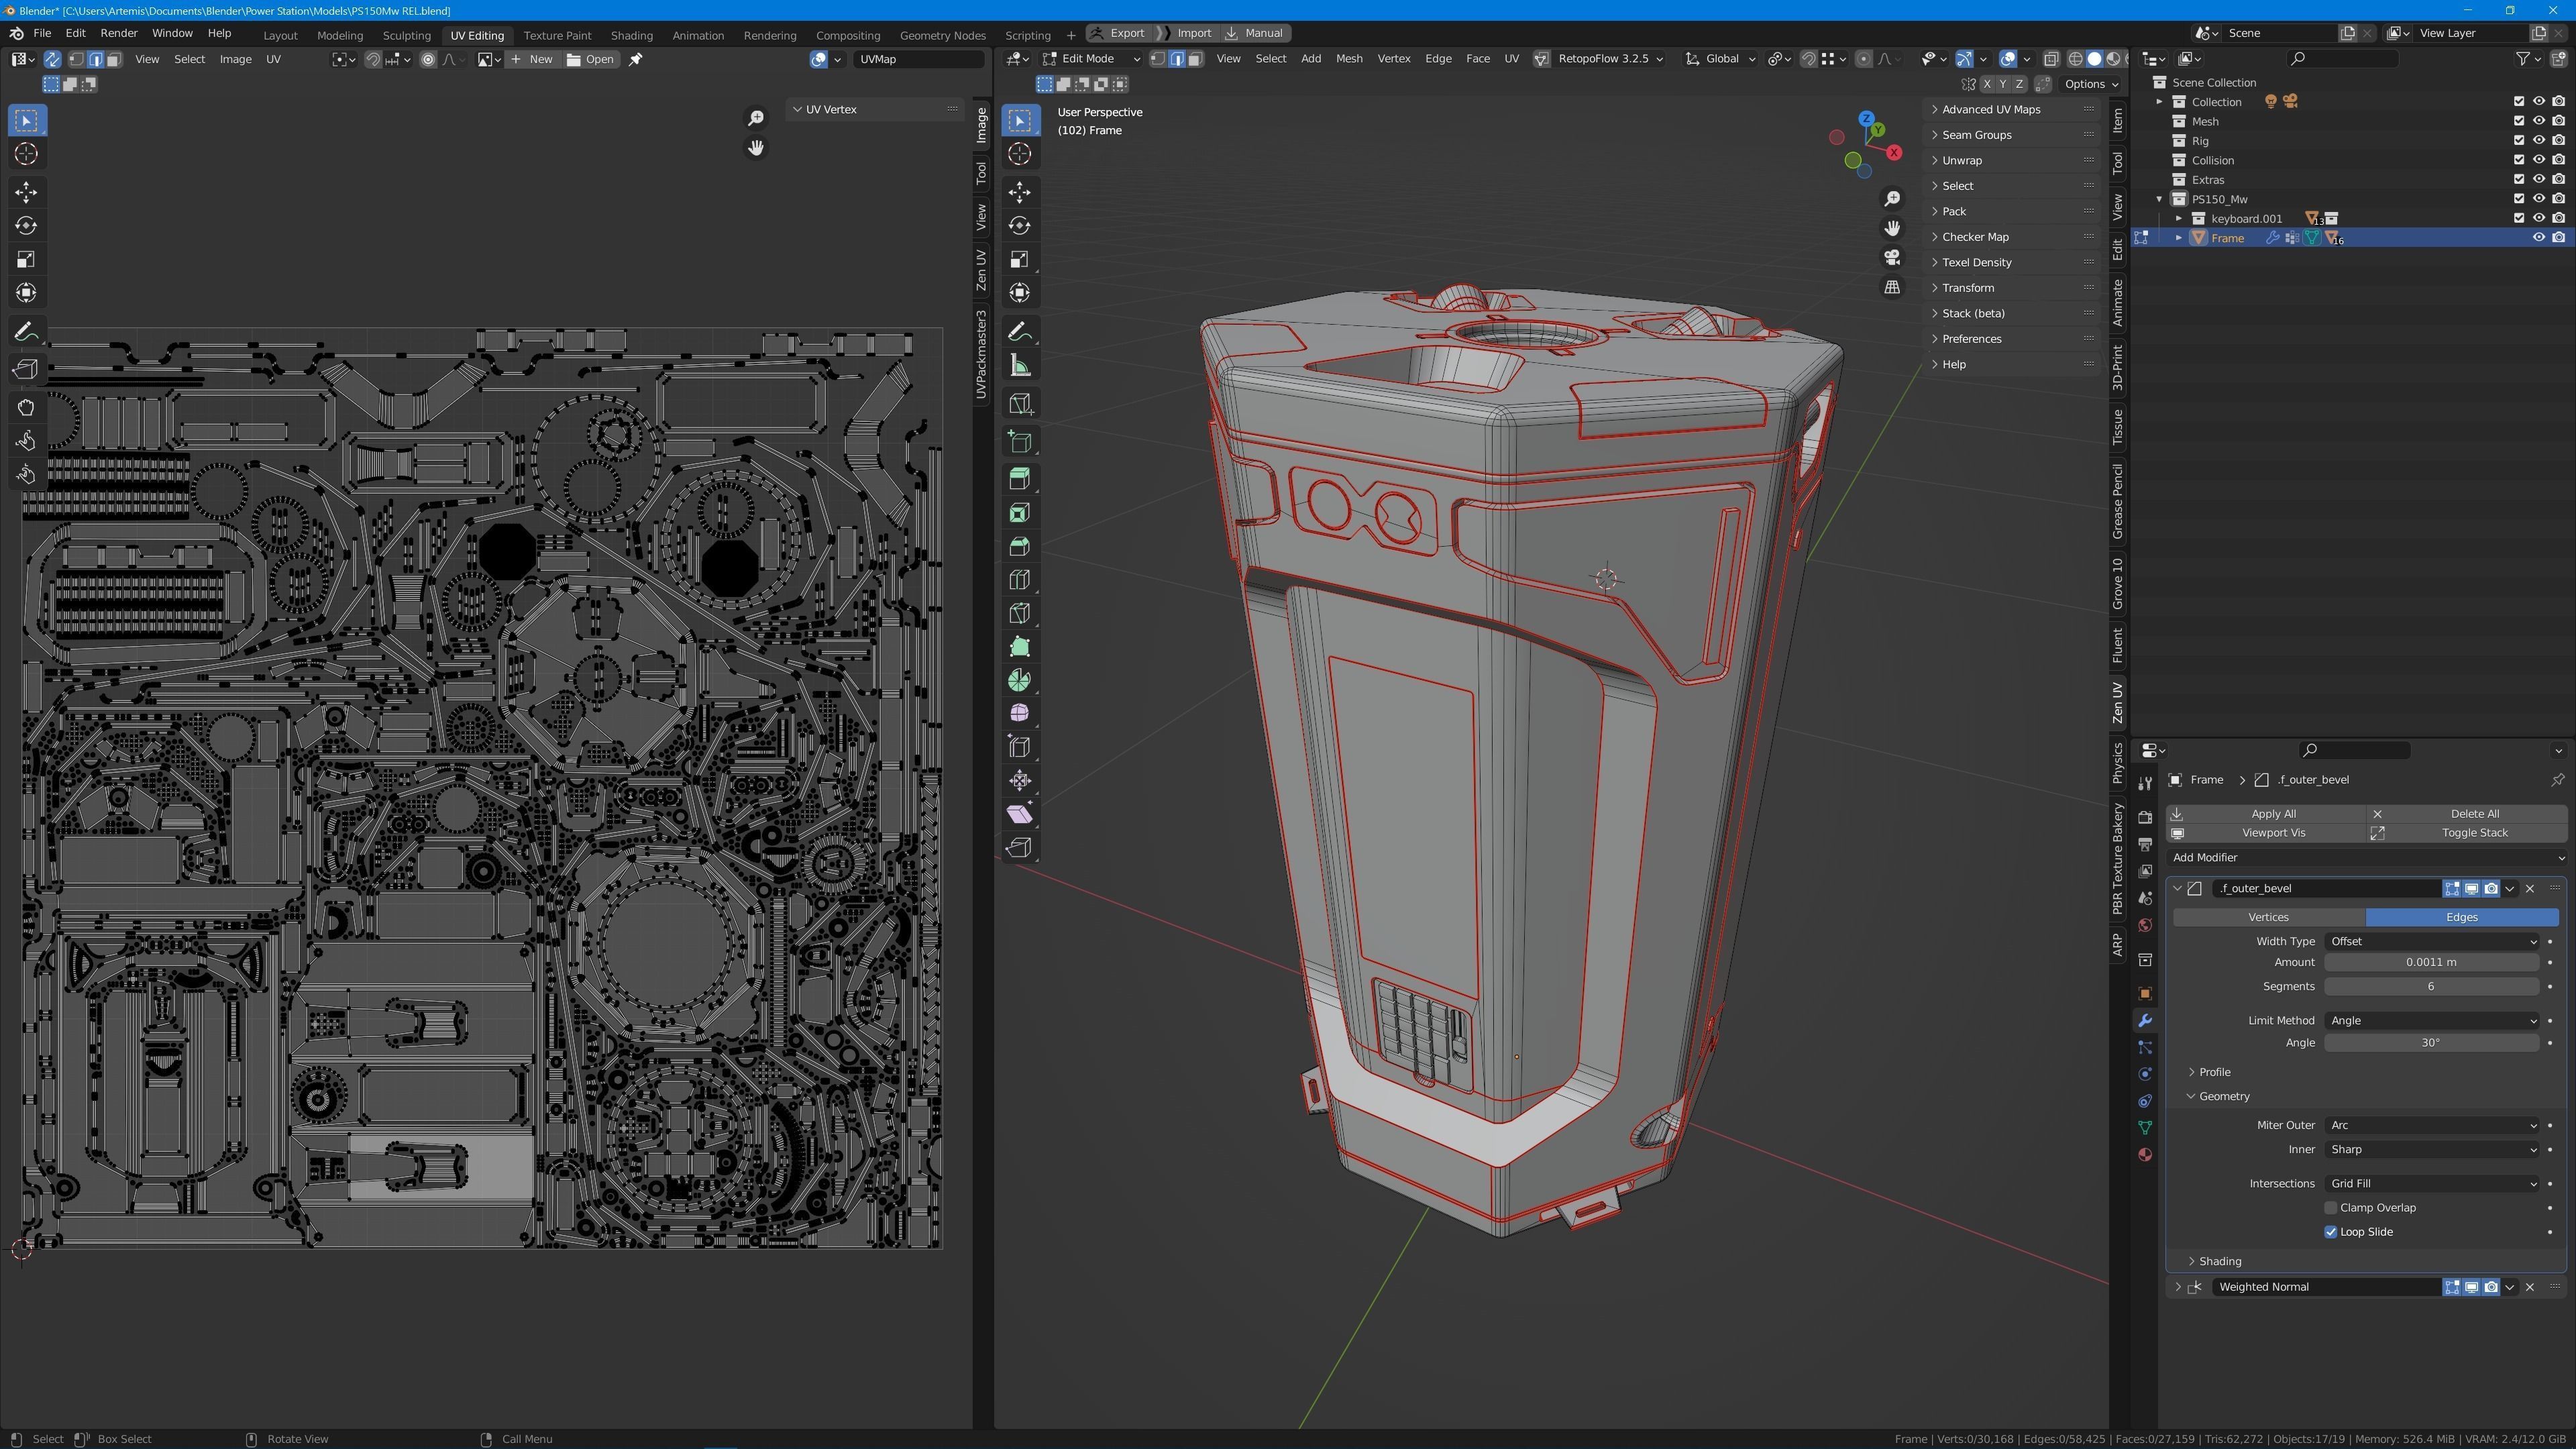
Task: Toggle the Clamp Overlap checkbox
Action: (x=2331, y=1208)
